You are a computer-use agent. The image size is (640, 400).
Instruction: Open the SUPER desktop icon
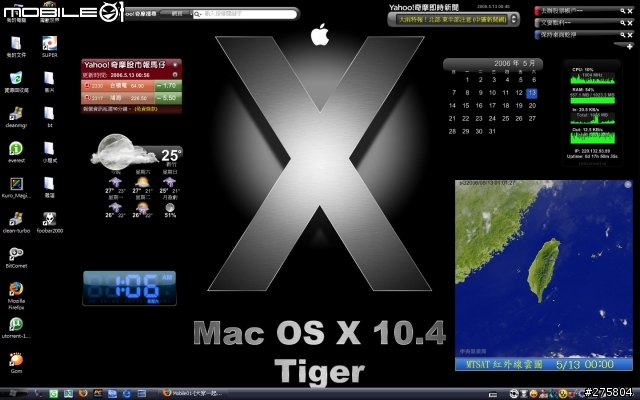pyautogui.click(x=49, y=46)
